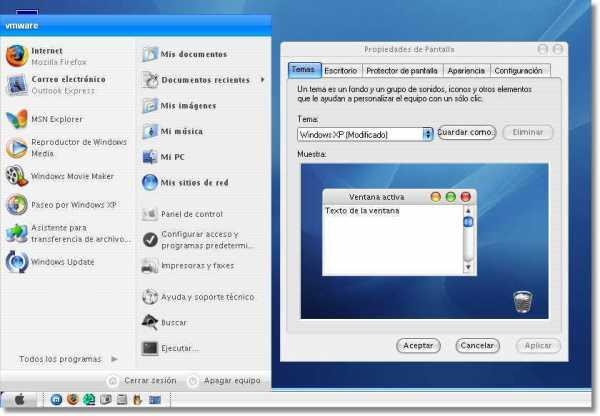The height and width of the screenshot is (416, 600).
Task: Click the blue window quick launch icon
Action: (x=155, y=400)
